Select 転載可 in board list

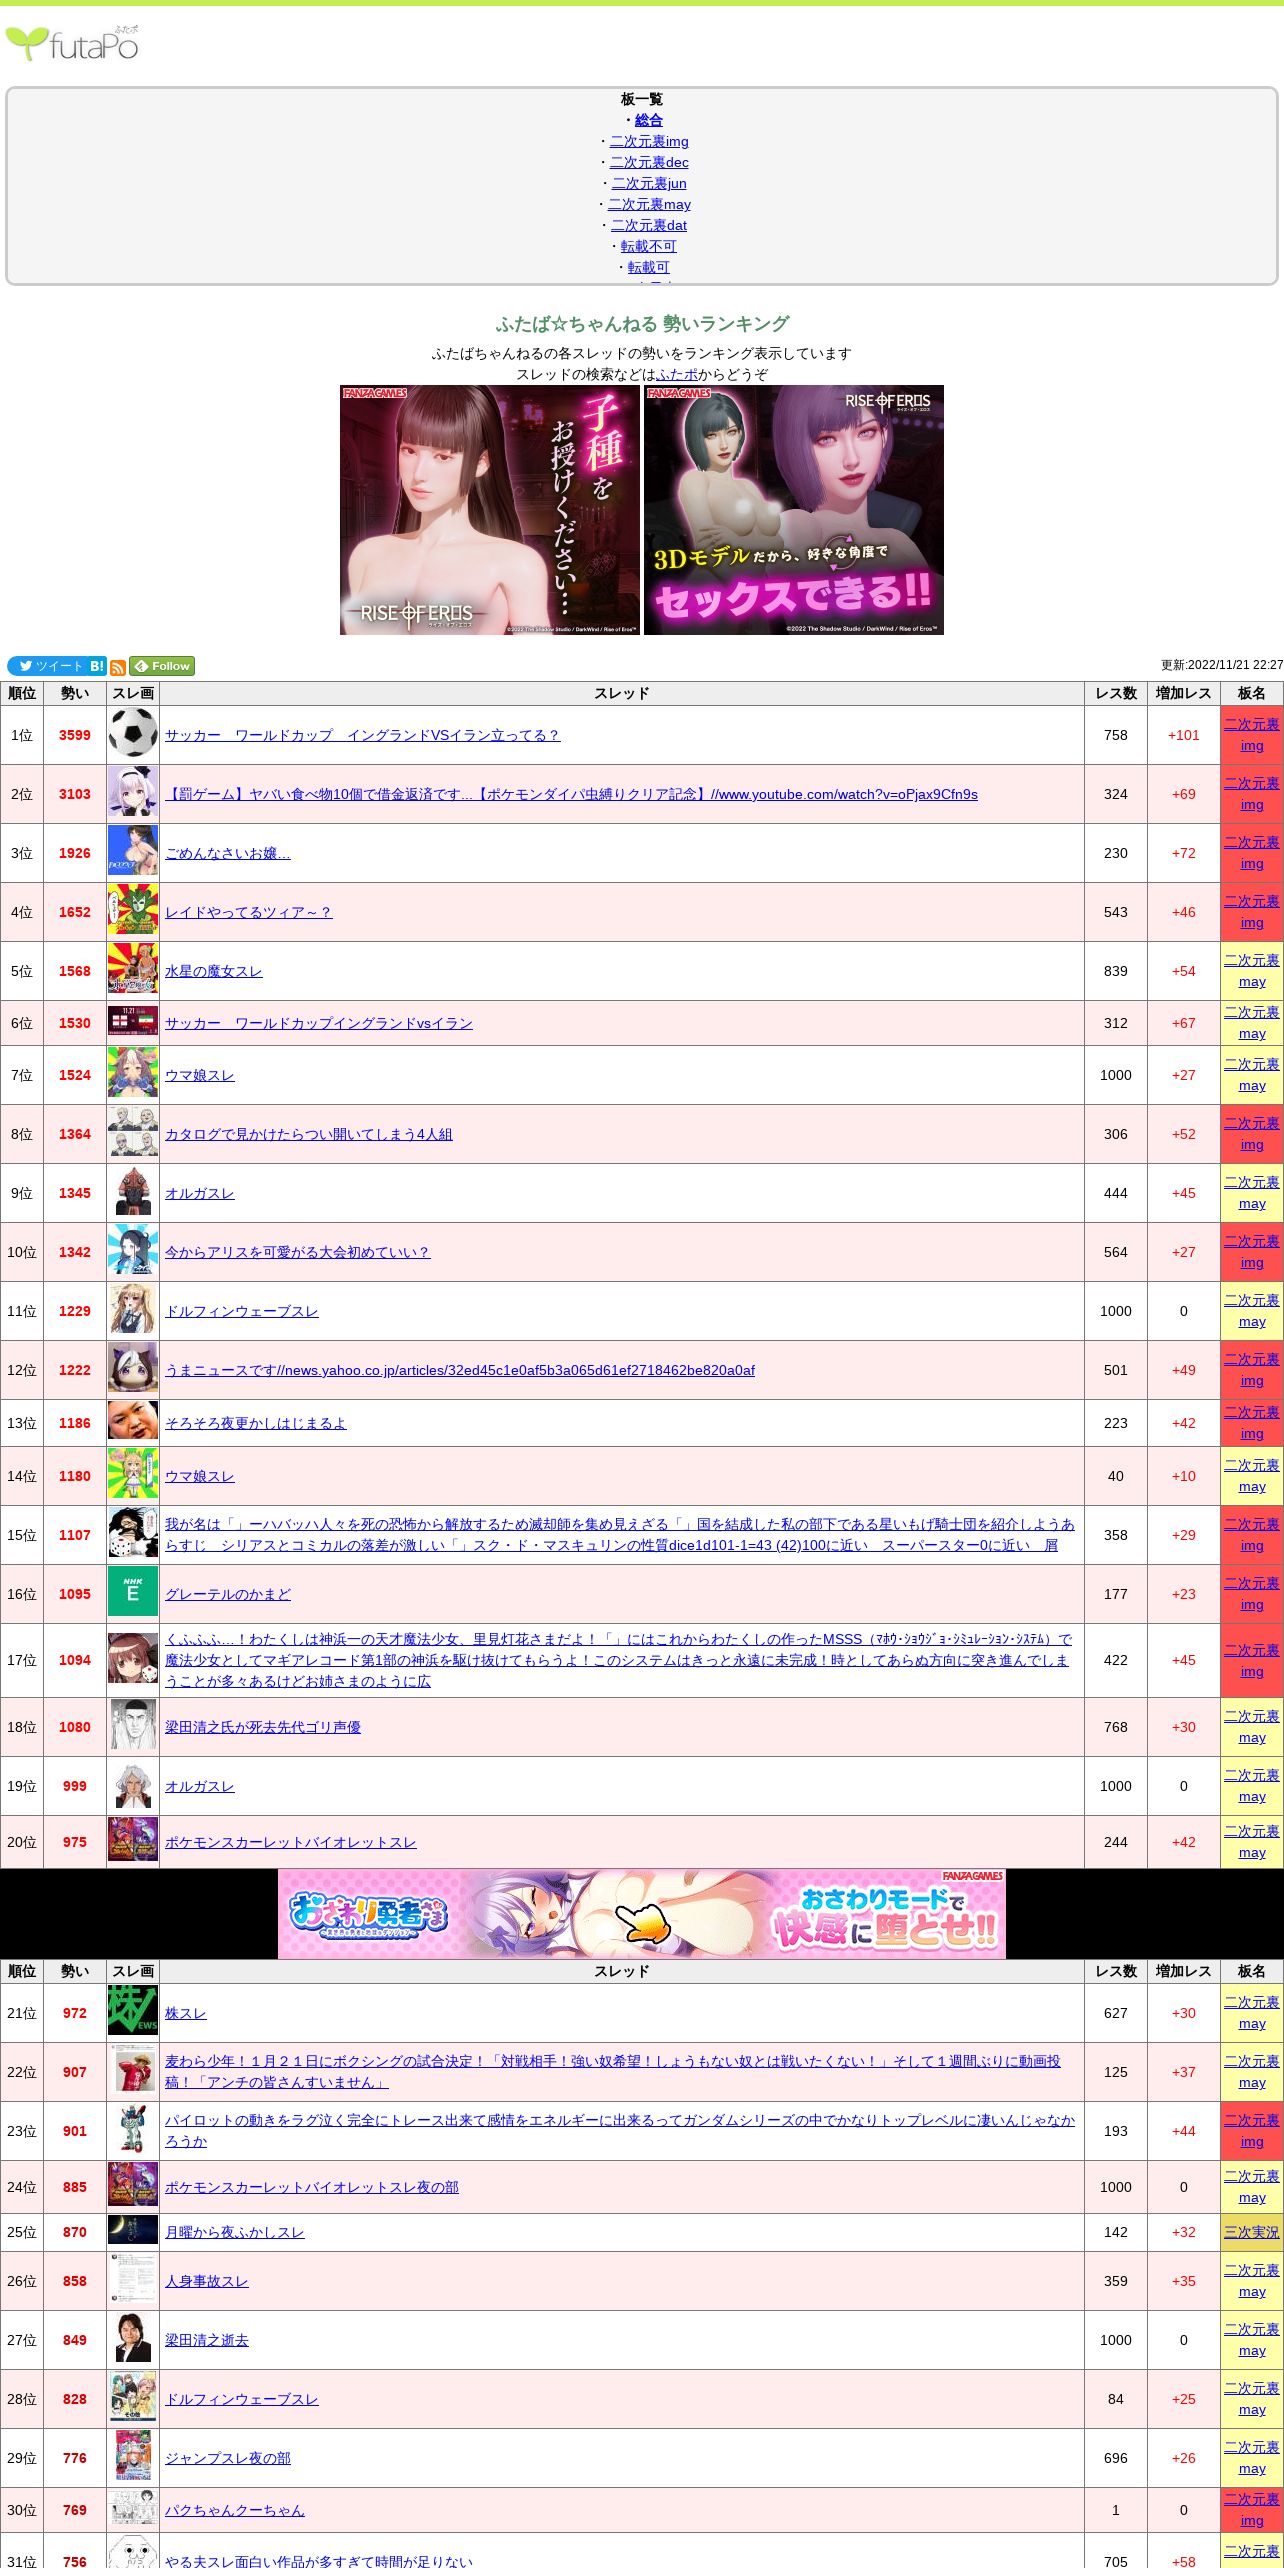(649, 267)
